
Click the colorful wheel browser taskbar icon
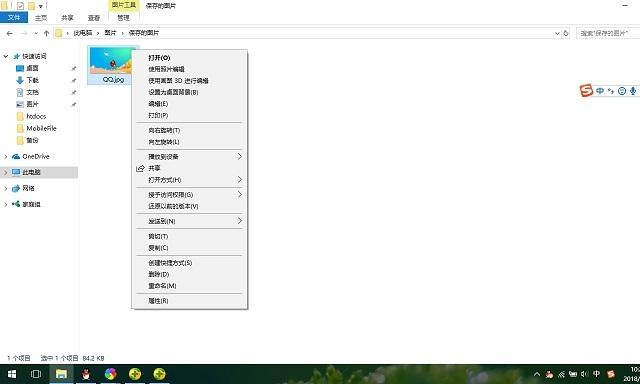tap(110, 374)
